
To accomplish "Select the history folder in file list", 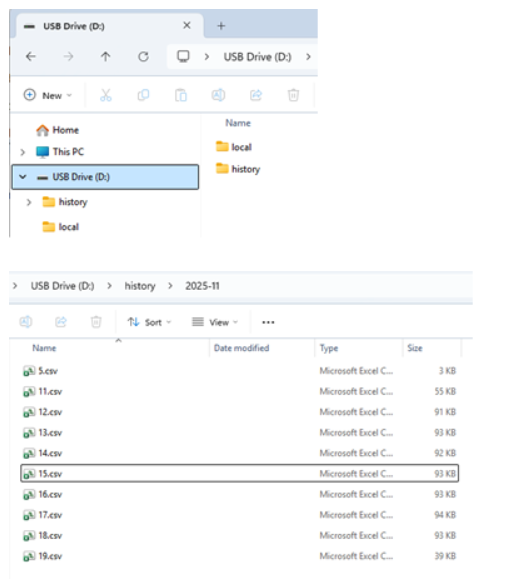I will [238, 169].
